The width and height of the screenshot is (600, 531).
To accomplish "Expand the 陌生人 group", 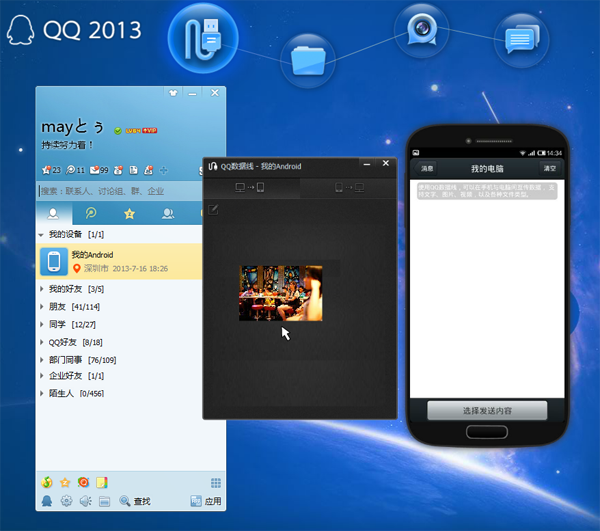I will pyautogui.click(x=41, y=393).
